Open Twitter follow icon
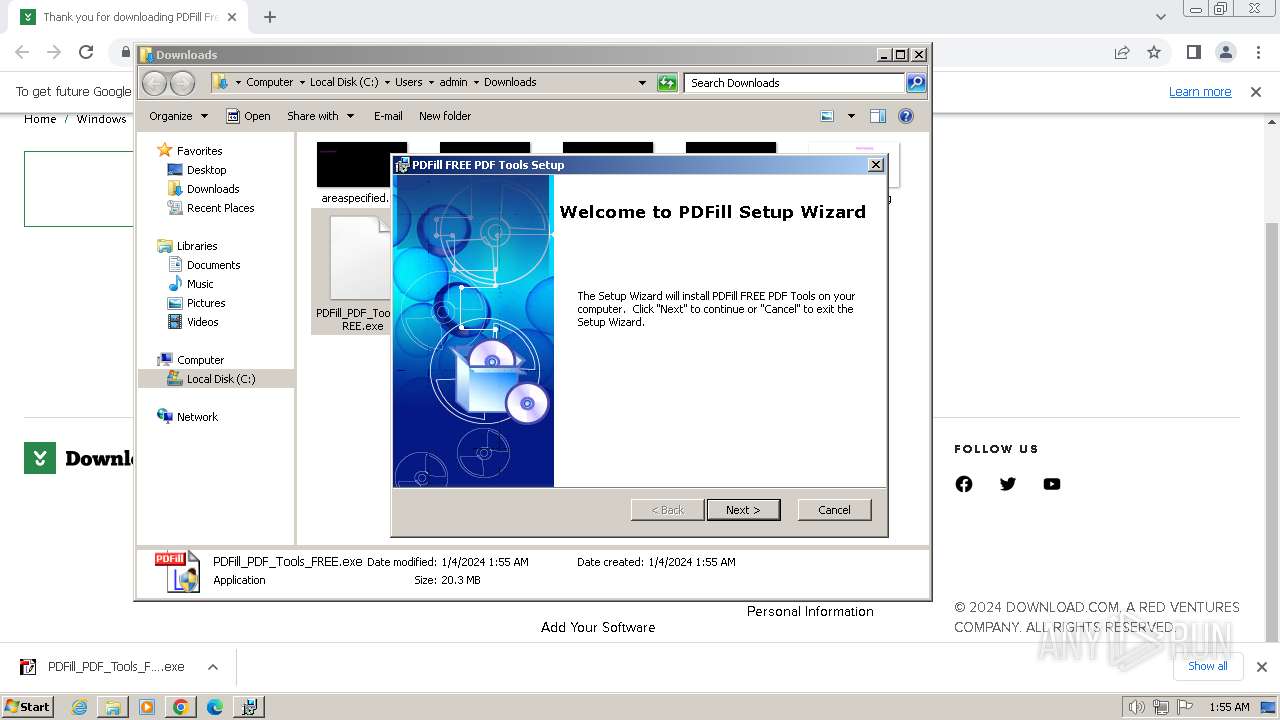The width and height of the screenshot is (1280, 720). [1008, 484]
